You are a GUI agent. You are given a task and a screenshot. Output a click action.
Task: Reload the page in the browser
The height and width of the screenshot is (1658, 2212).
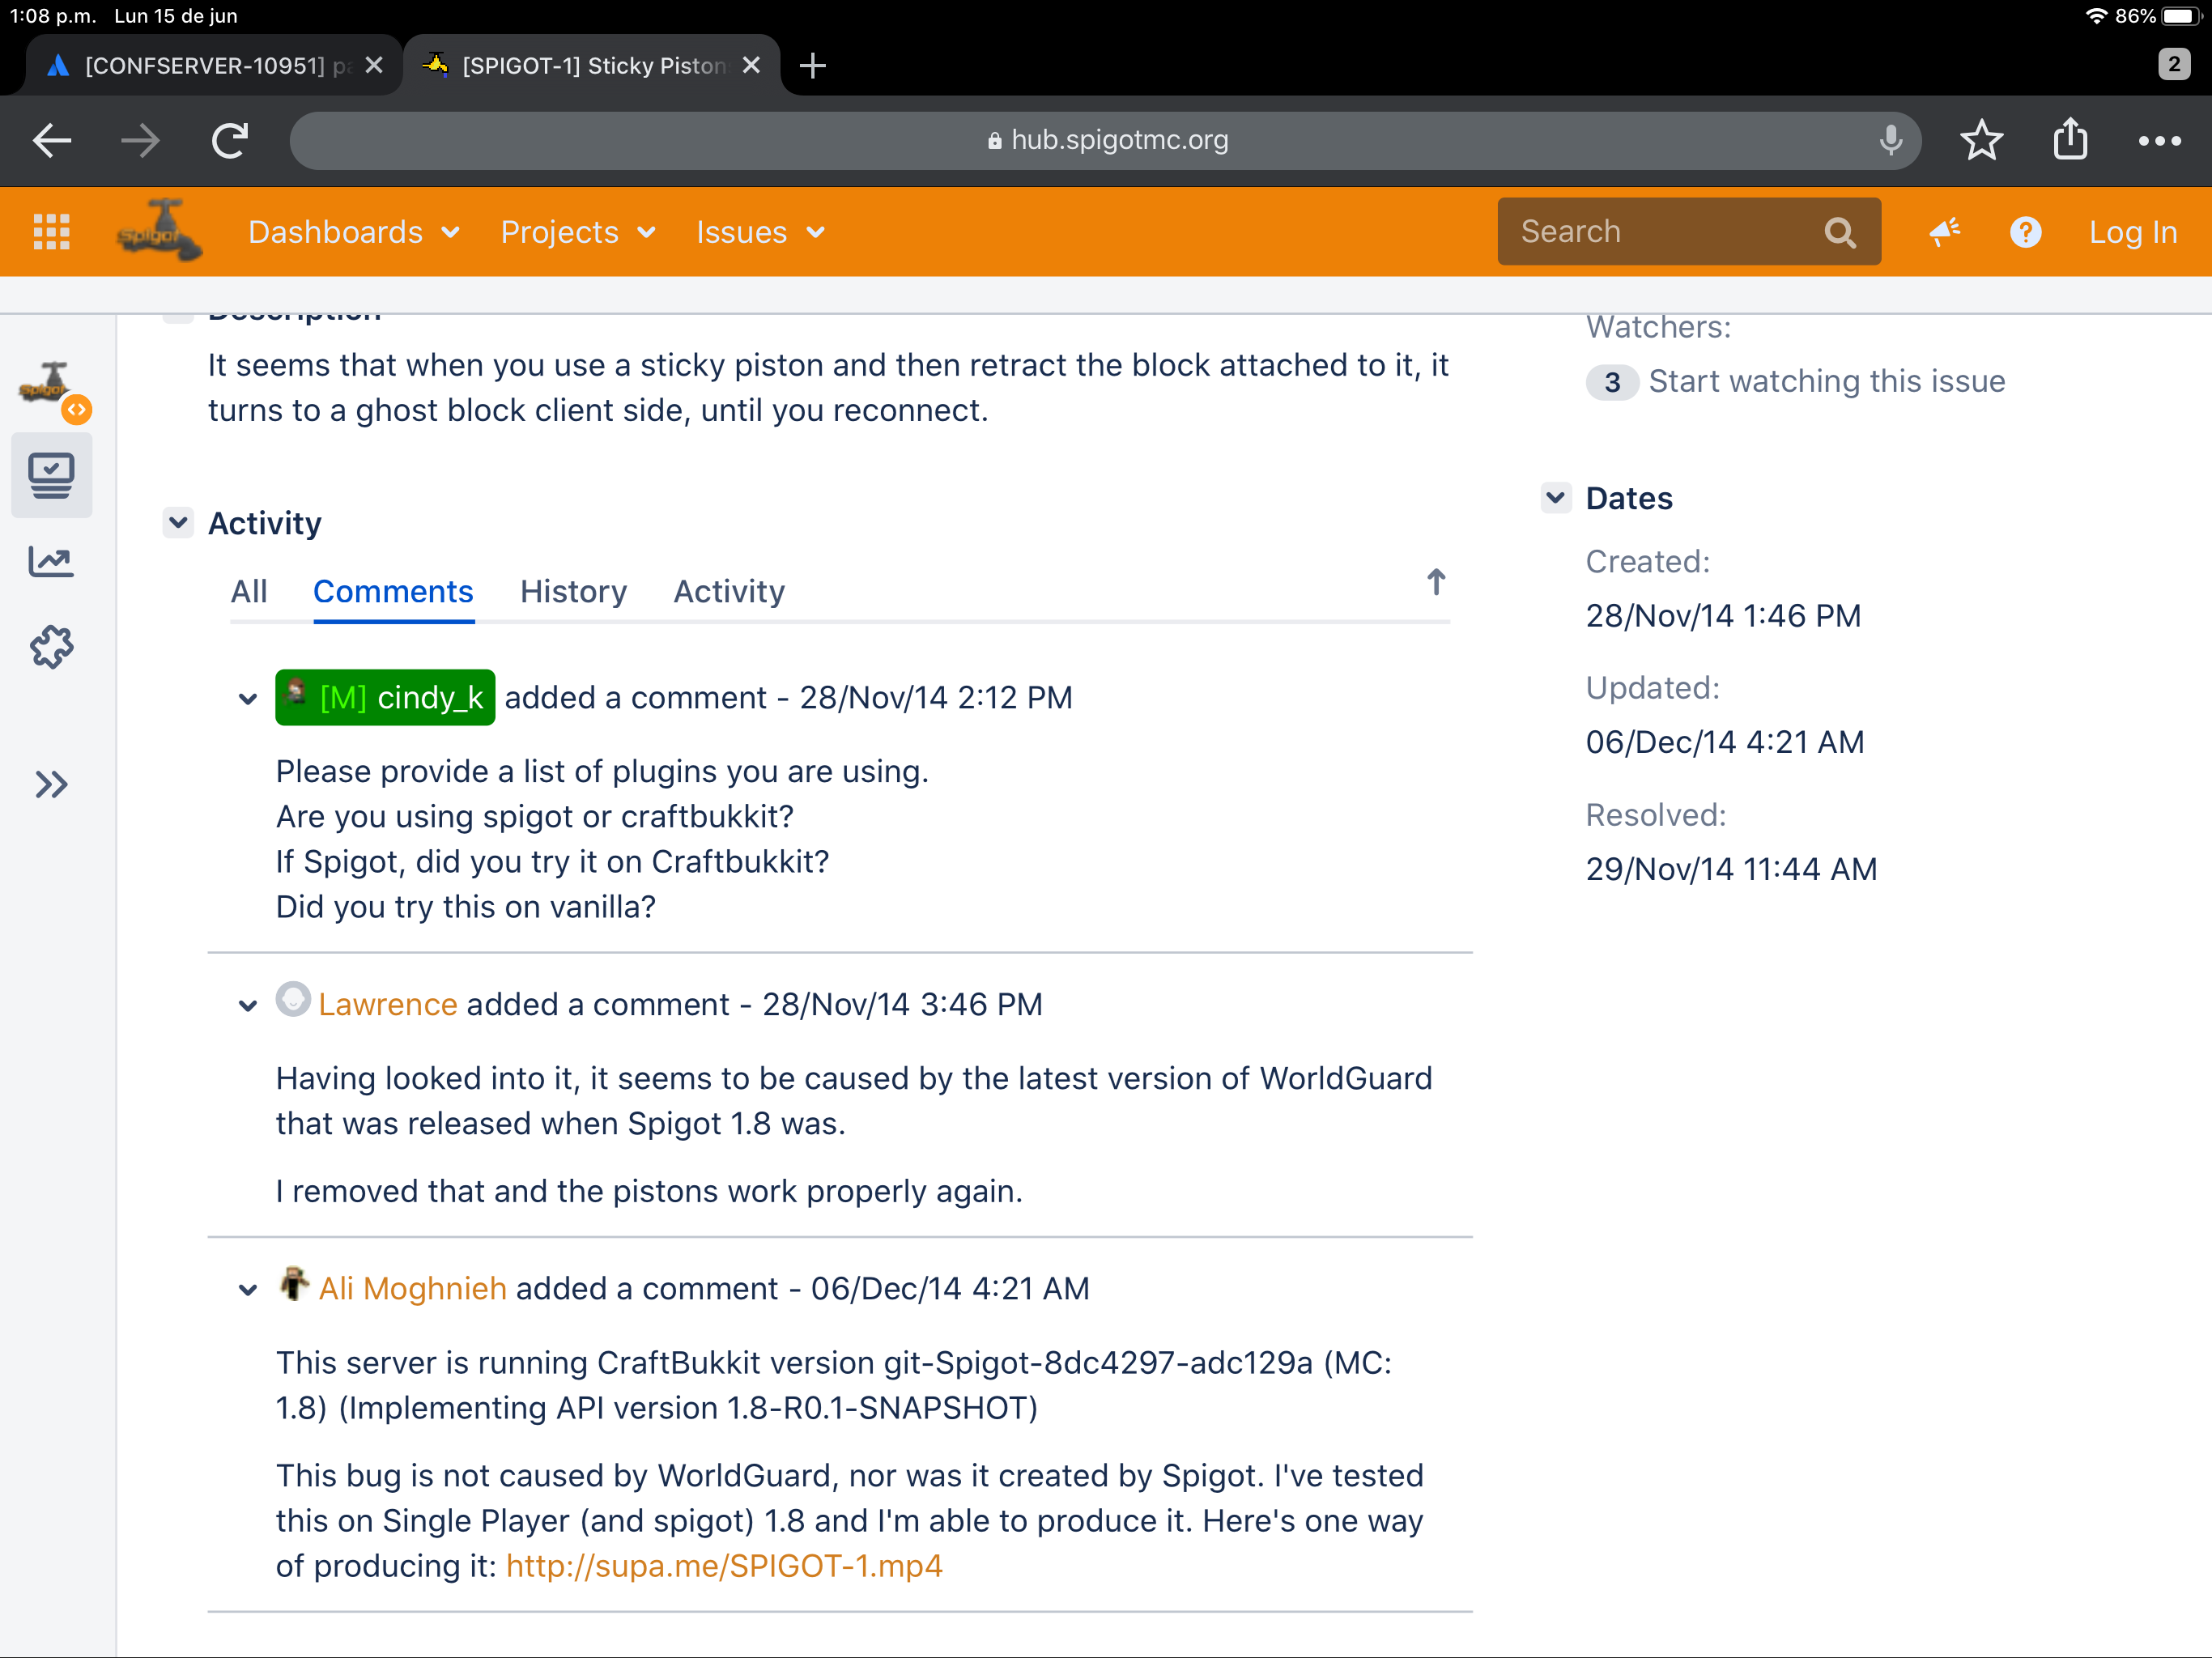pyautogui.click(x=230, y=141)
